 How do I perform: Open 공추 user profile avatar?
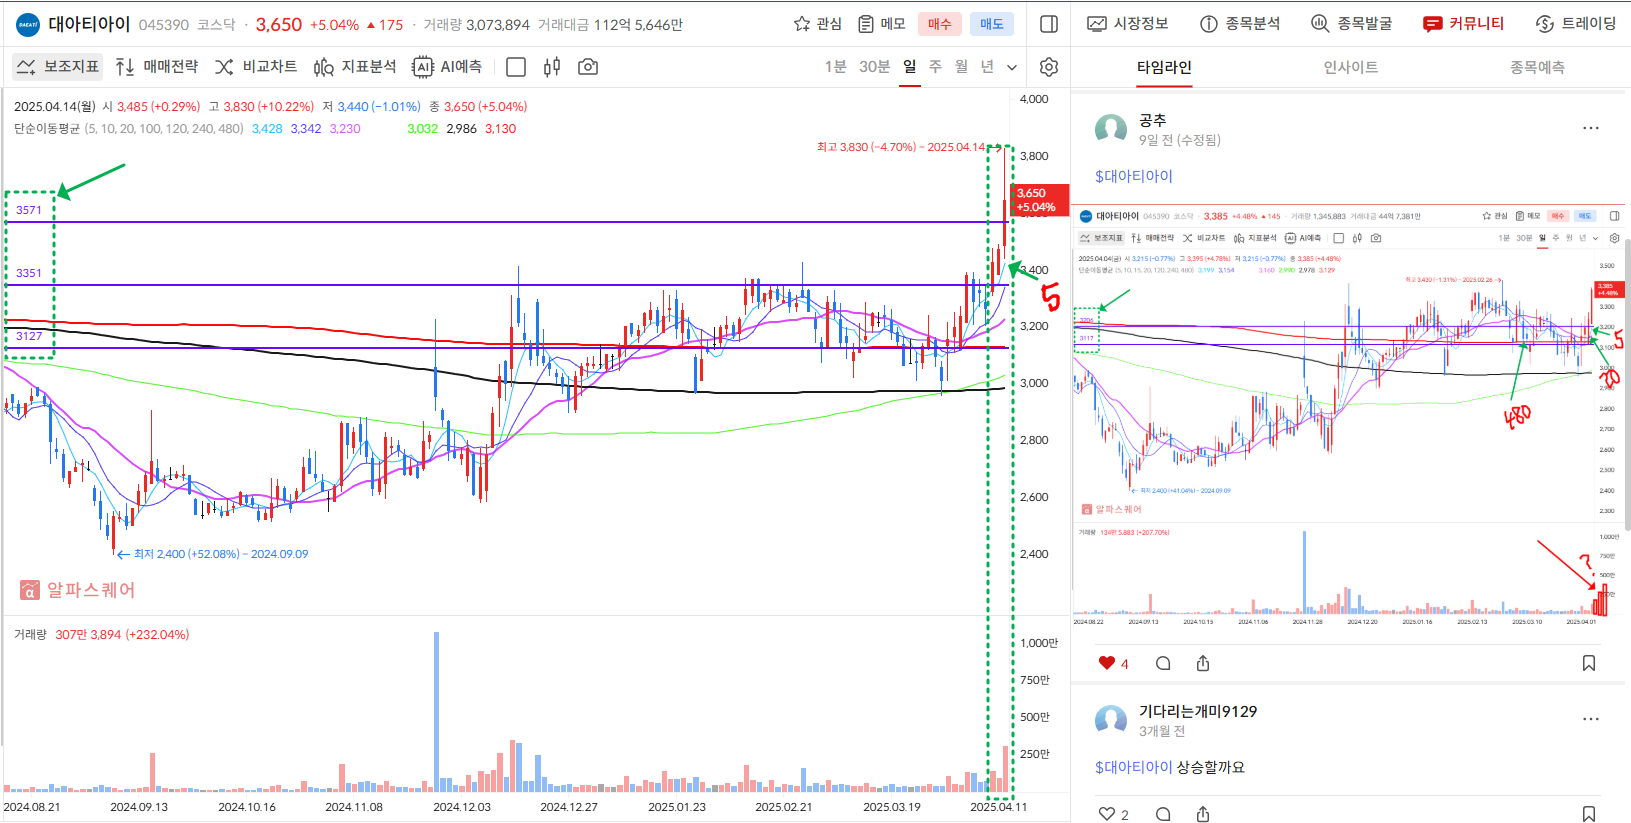(1111, 129)
